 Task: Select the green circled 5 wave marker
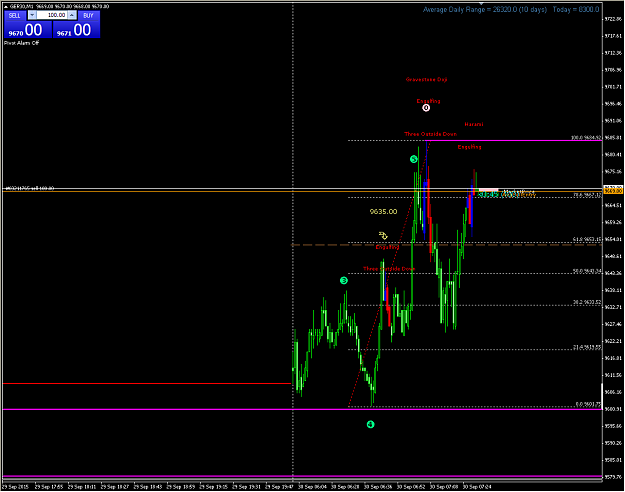point(414,159)
